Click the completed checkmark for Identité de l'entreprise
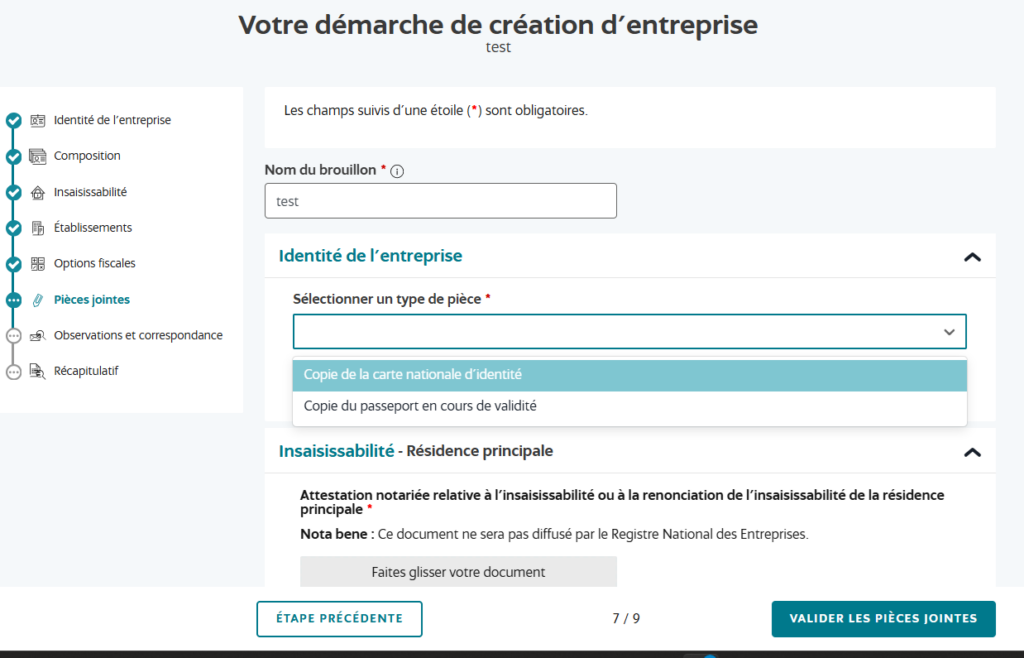The height and width of the screenshot is (658, 1024). [x=14, y=121]
